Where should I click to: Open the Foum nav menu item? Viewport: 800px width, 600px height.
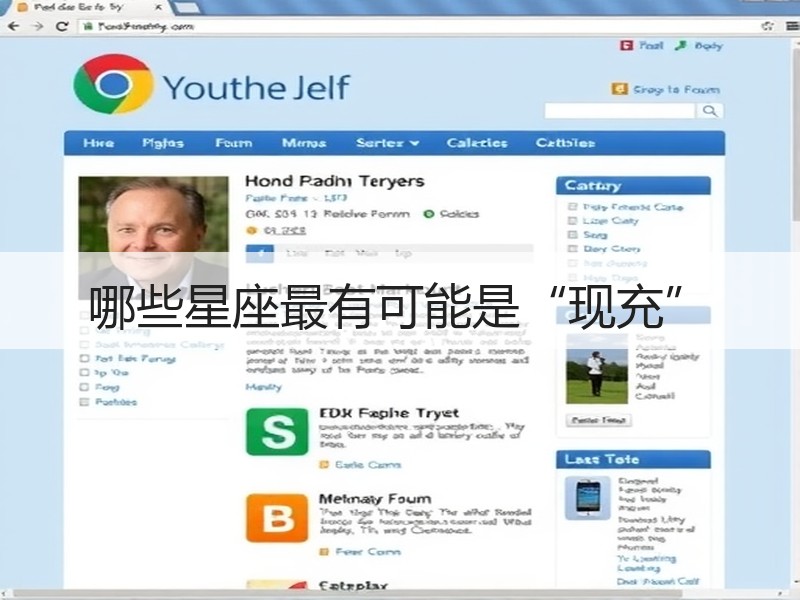pyautogui.click(x=234, y=143)
